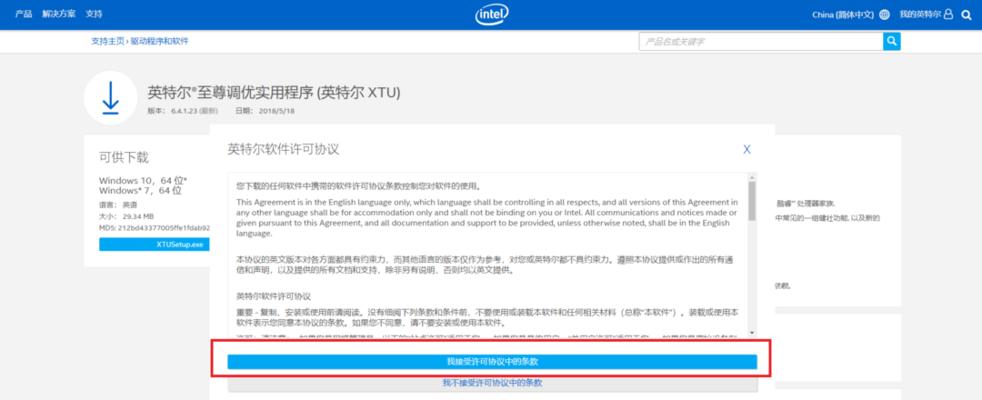Click the blue search button beside search box

pyautogui.click(x=892, y=41)
